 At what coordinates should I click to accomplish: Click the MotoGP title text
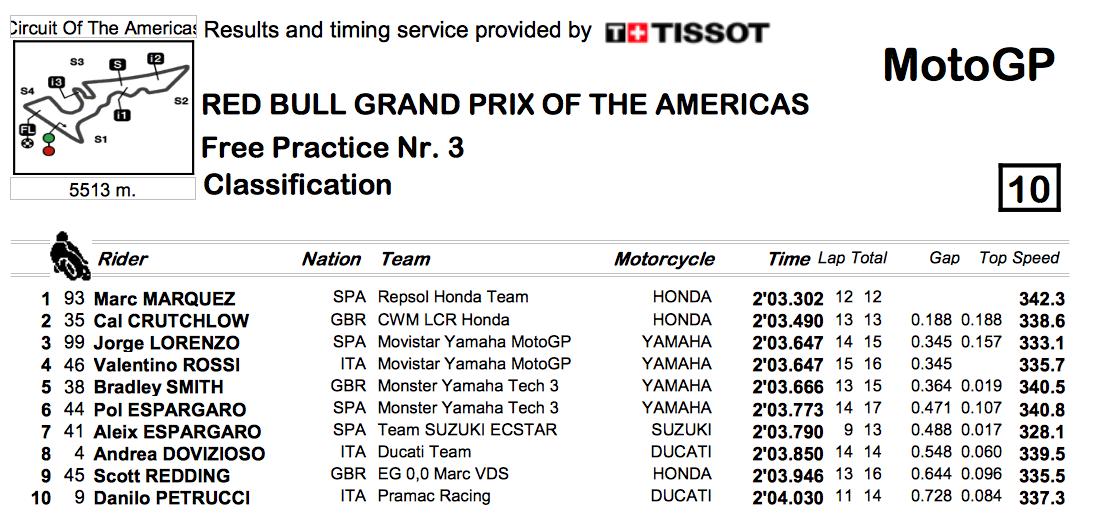(969, 65)
